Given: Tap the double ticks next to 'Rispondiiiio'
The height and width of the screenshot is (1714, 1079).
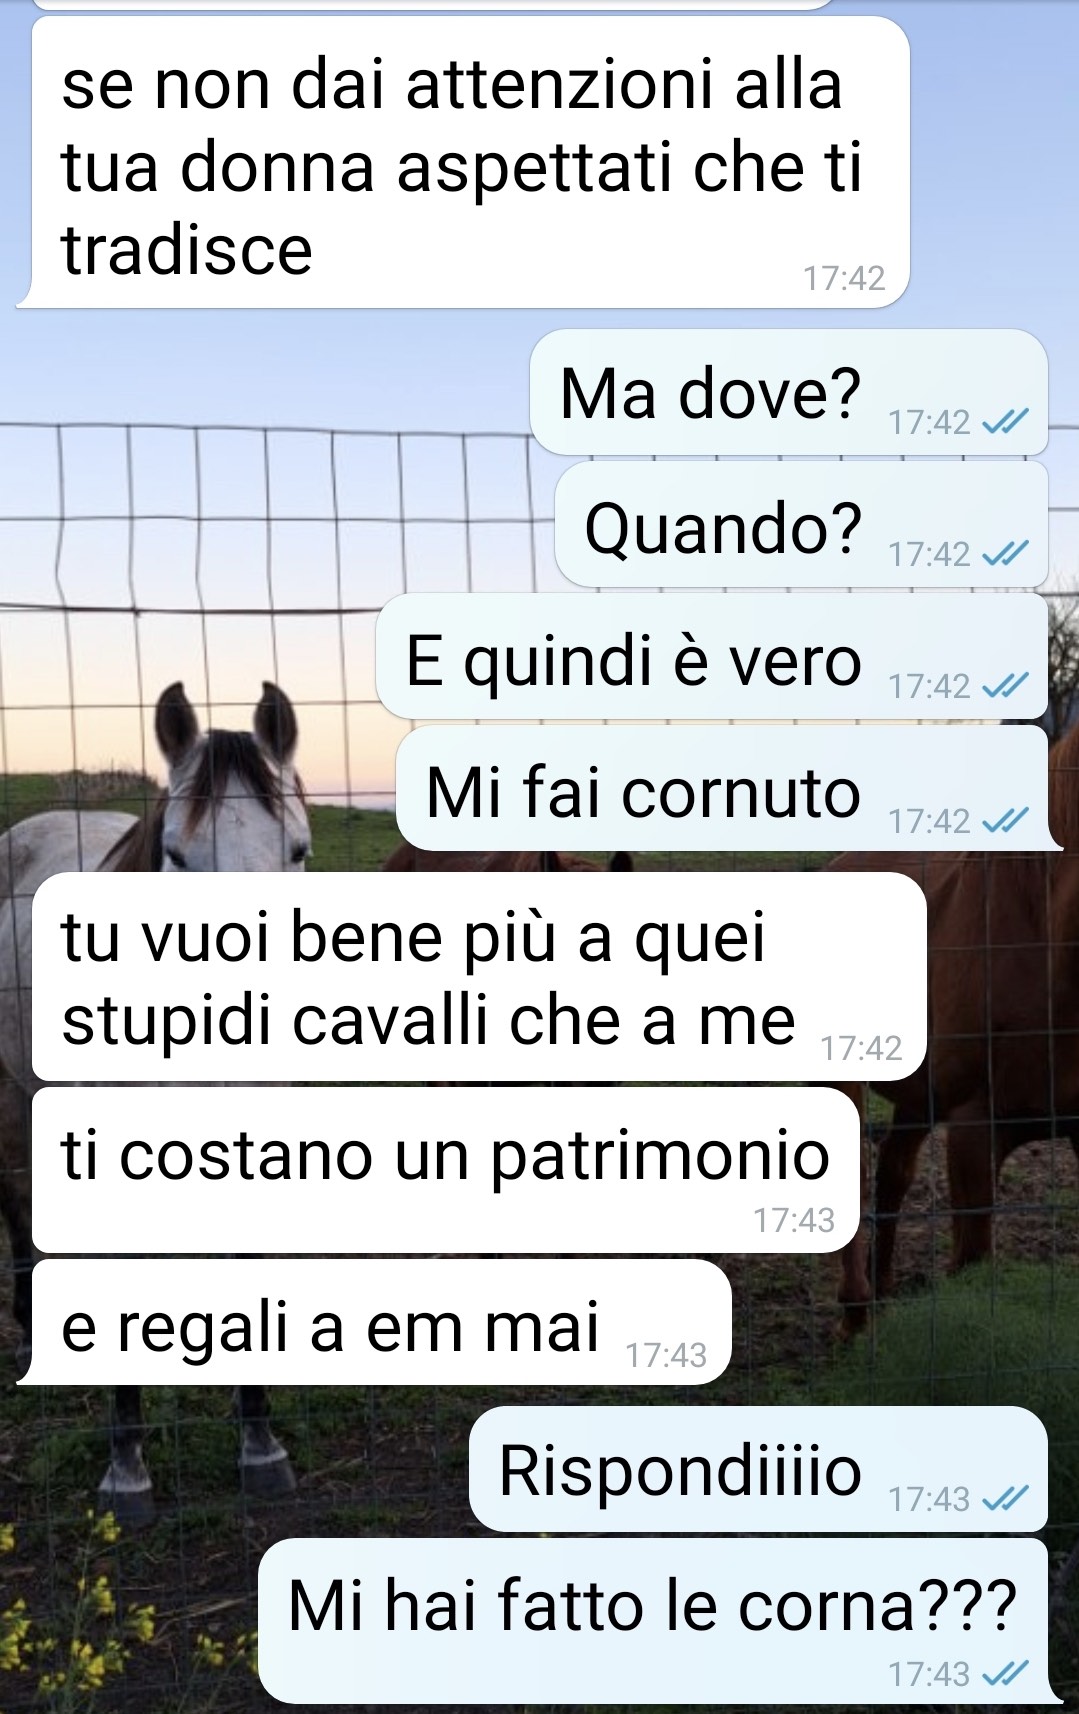Looking at the screenshot, I should tap(1004, 1499).
